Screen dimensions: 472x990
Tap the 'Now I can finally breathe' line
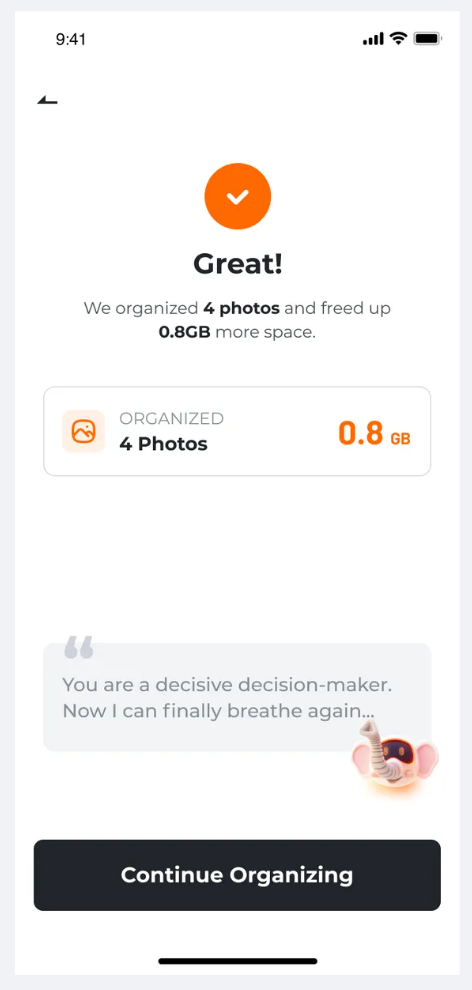click(x=218, y=712)
